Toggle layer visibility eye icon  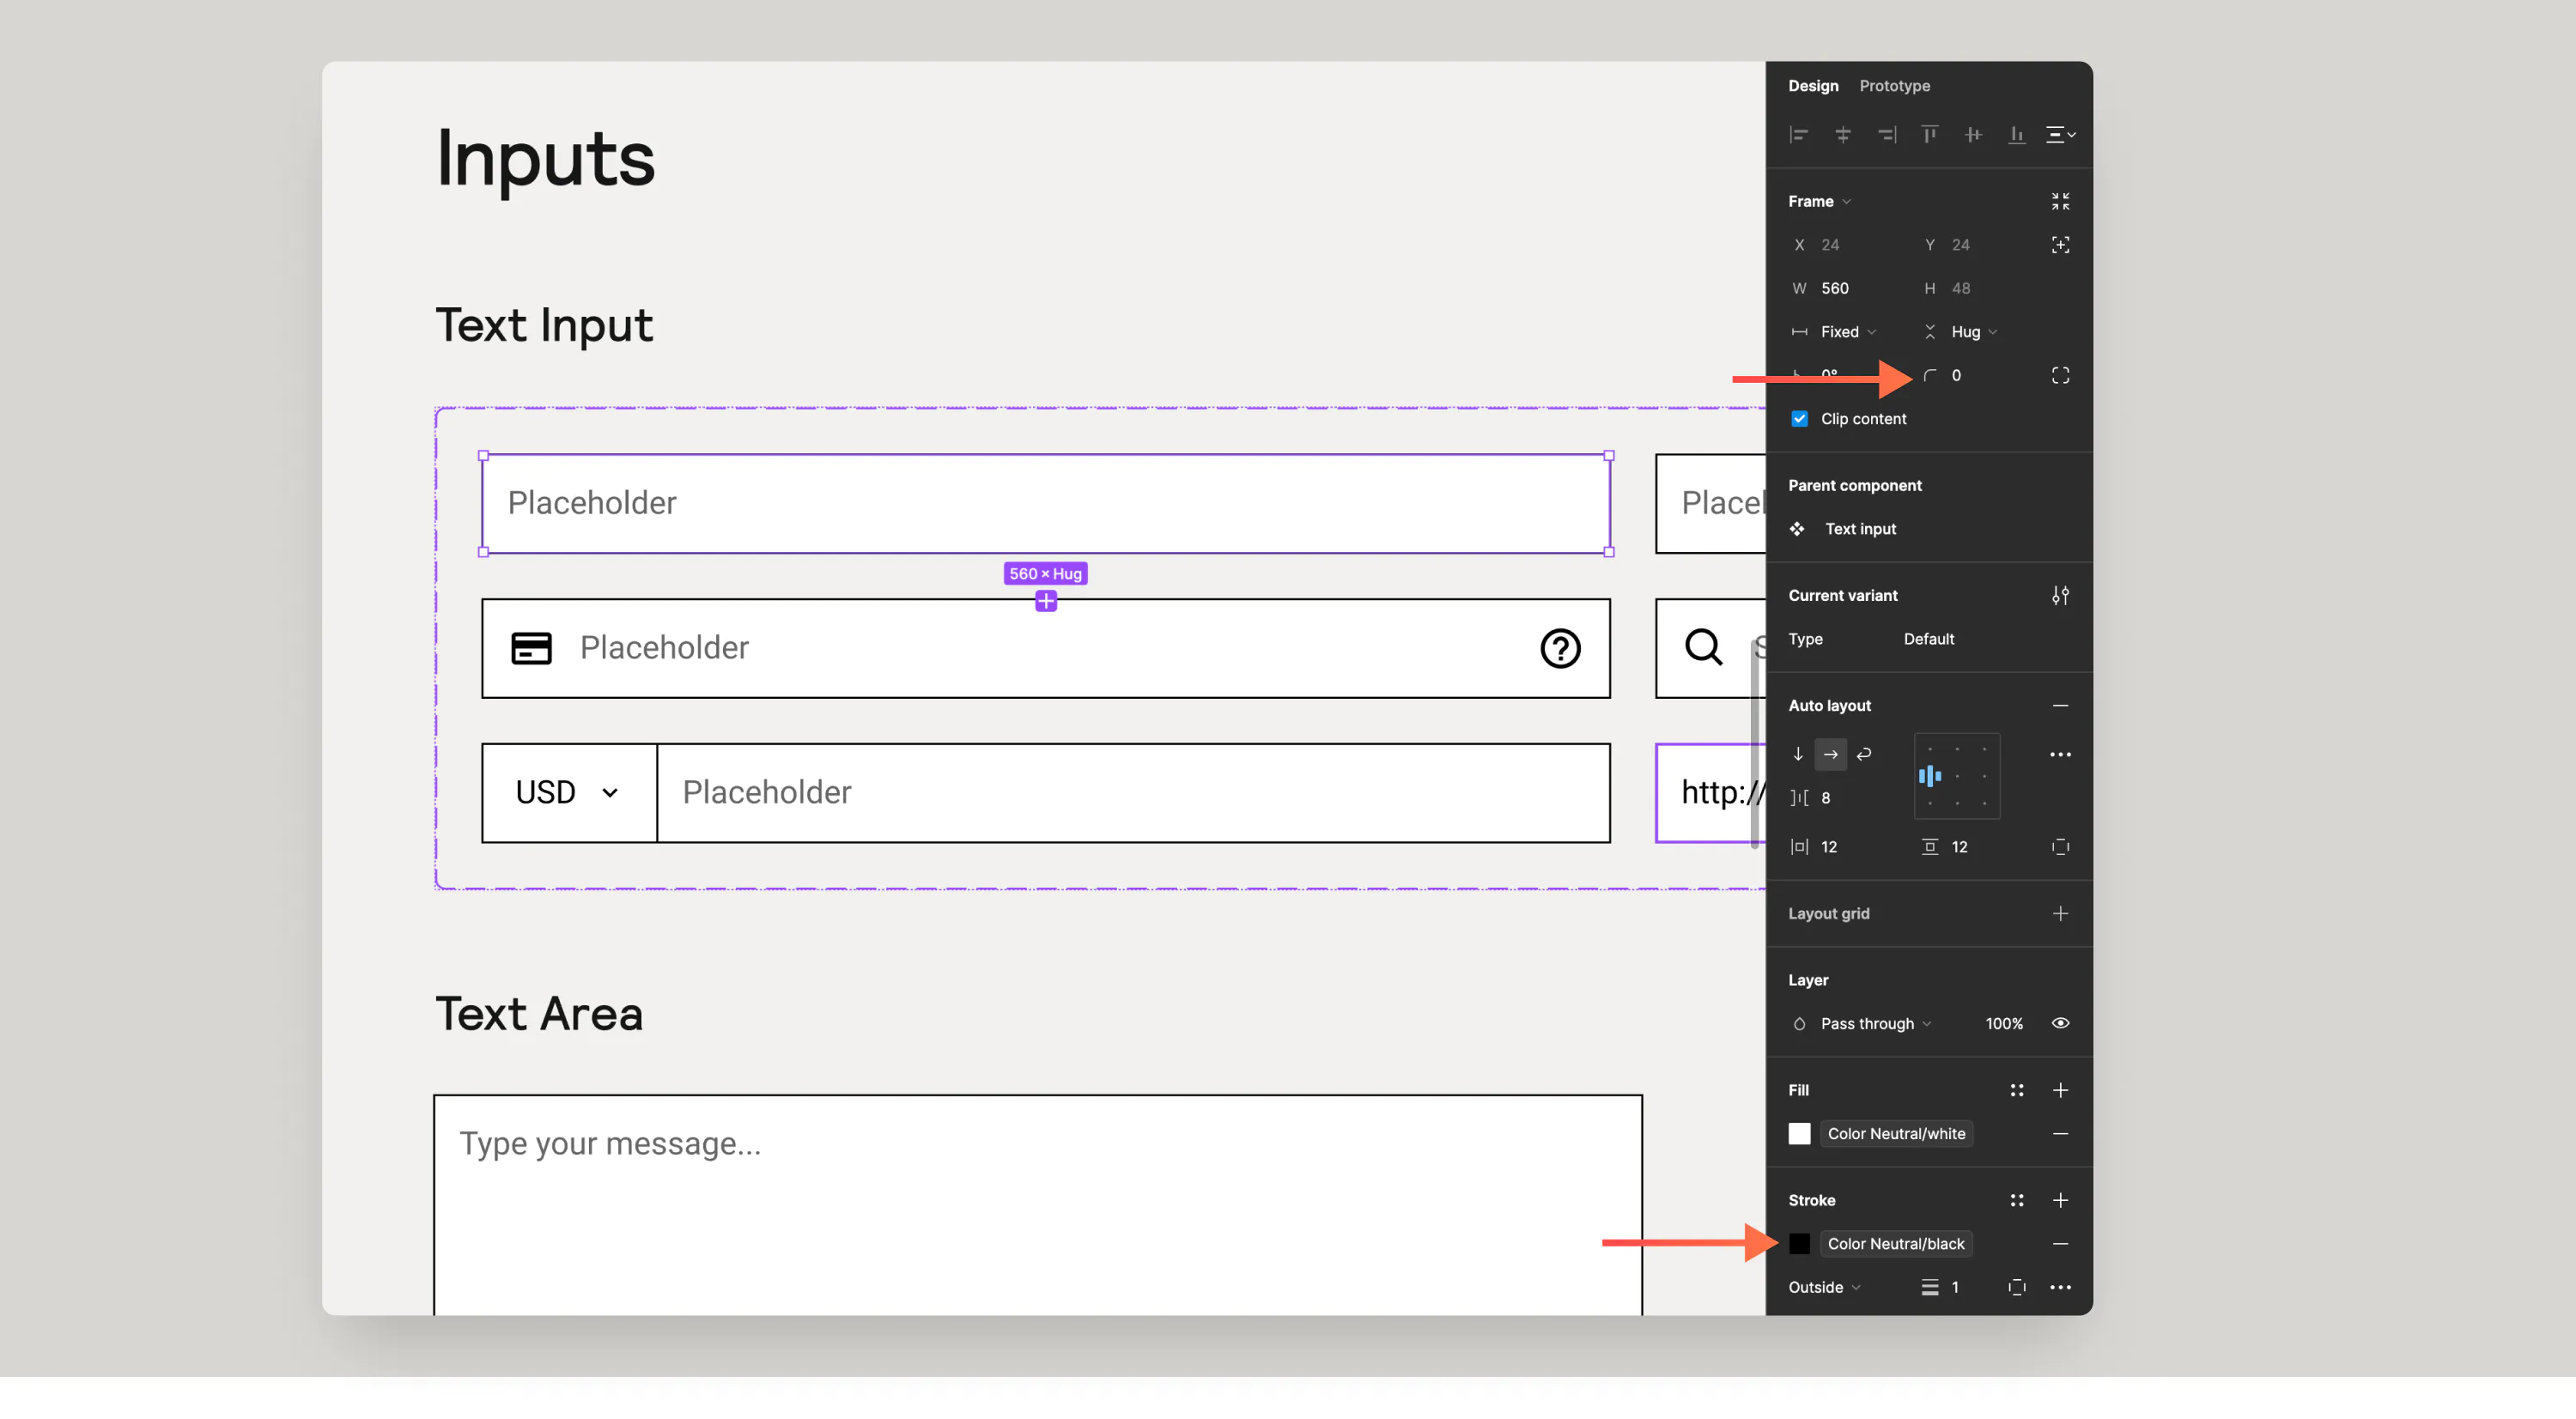(2060, 1023)
